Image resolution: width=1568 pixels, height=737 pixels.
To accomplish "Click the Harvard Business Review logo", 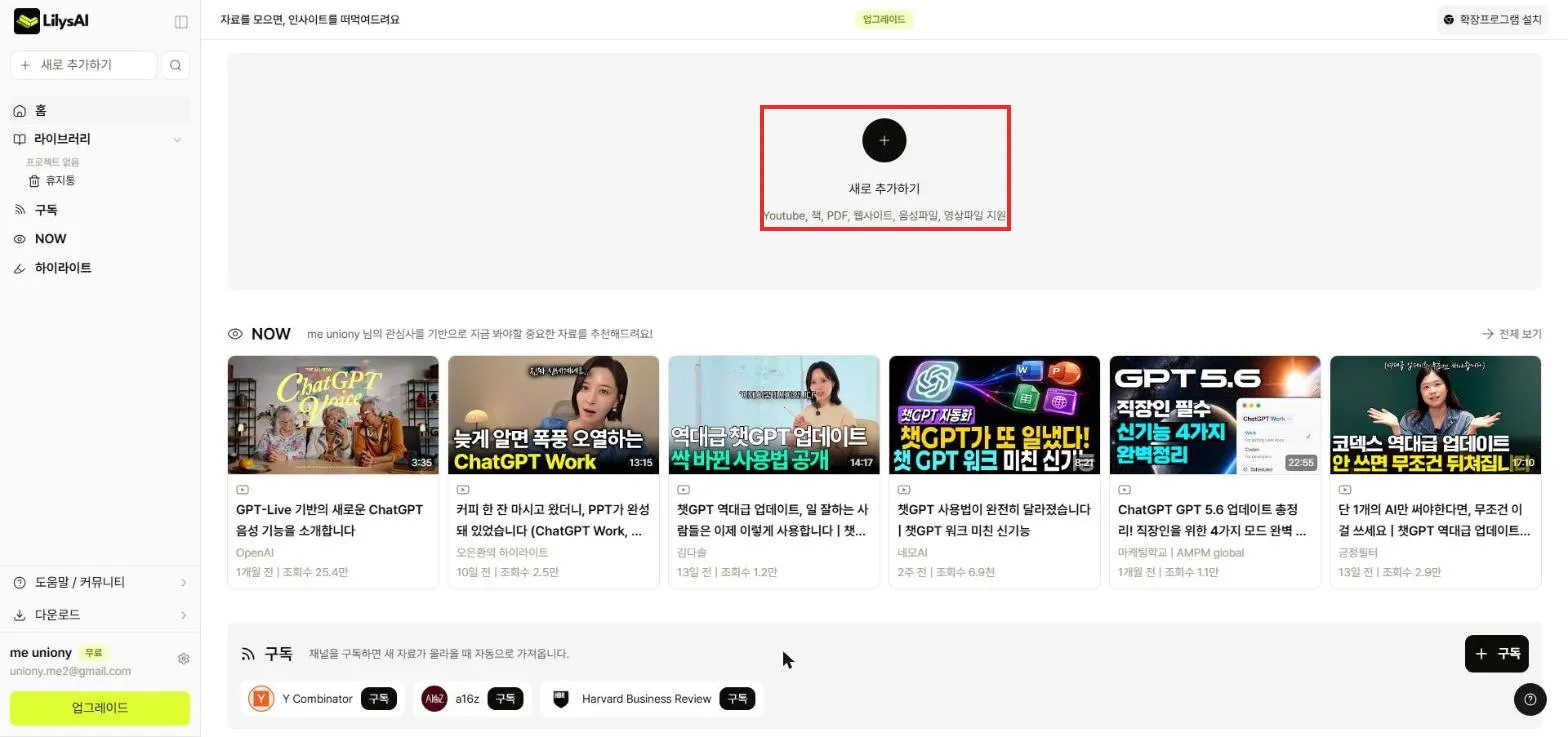I will tap(560, 699).
